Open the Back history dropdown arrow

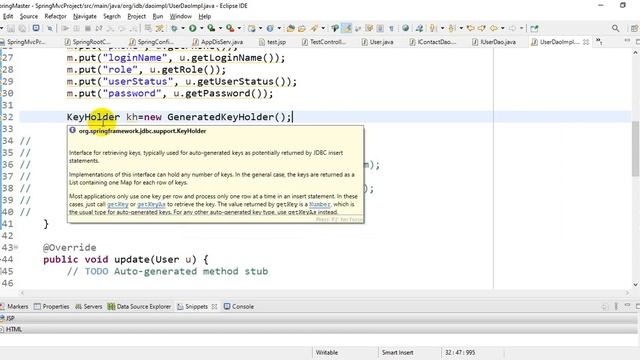tap(502, 29)
